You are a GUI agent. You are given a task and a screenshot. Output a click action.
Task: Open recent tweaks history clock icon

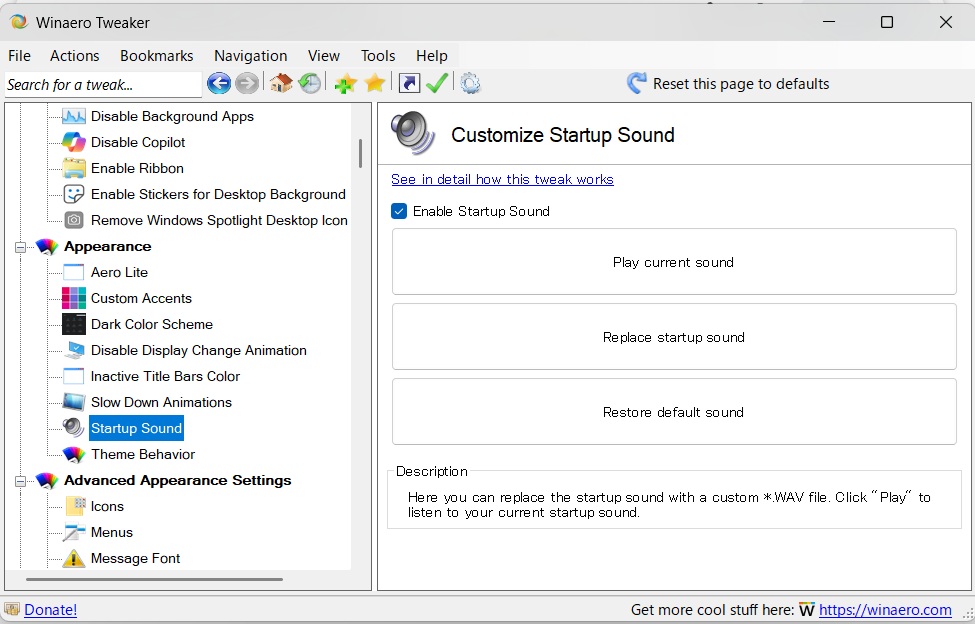[310, 84]
